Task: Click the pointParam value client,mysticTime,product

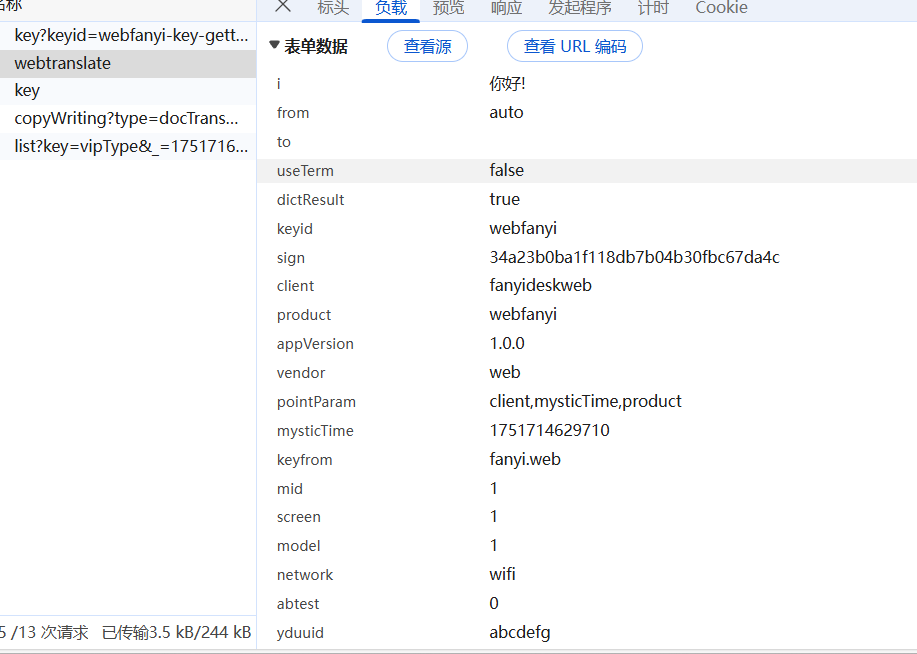Action: 585,401
